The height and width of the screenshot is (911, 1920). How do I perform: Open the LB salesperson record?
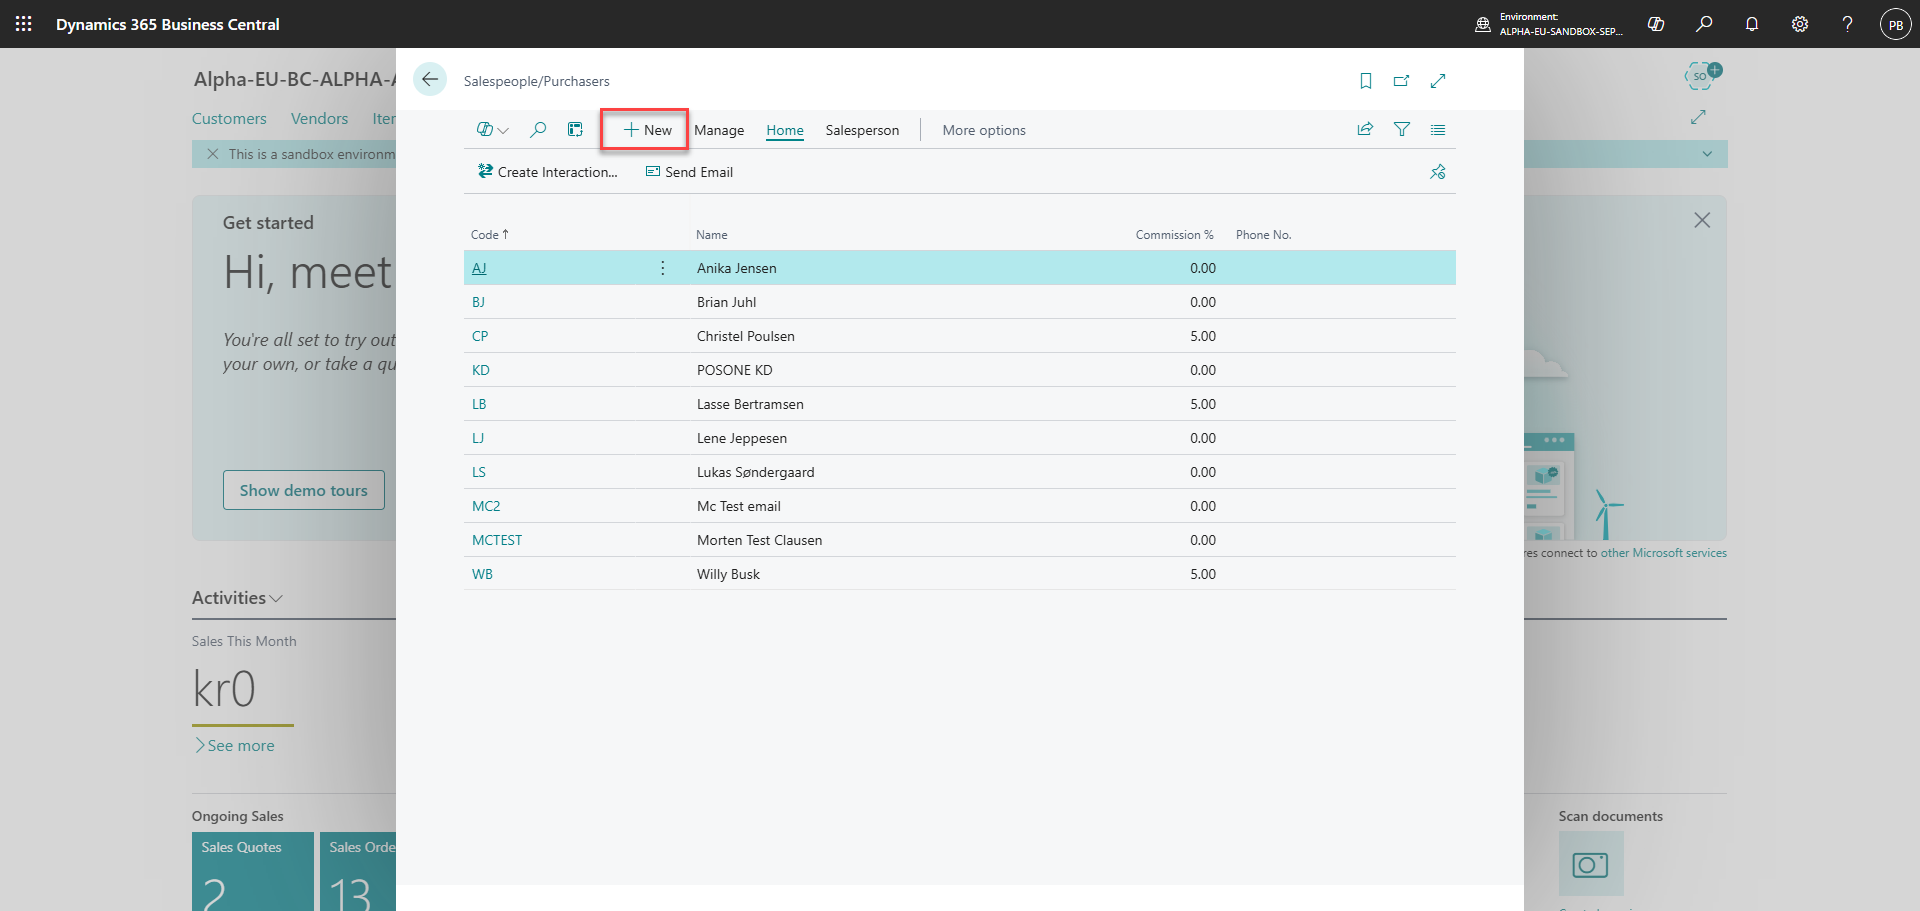[x=479, y=404]
